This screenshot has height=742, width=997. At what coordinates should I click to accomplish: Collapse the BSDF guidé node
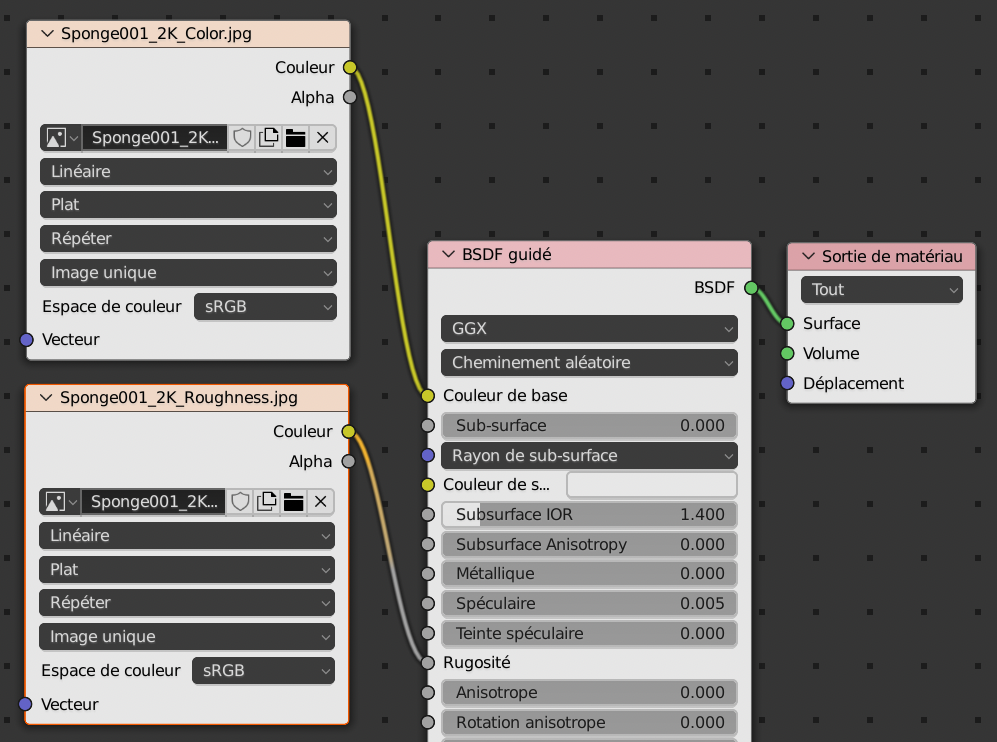[x=448, y=255]
